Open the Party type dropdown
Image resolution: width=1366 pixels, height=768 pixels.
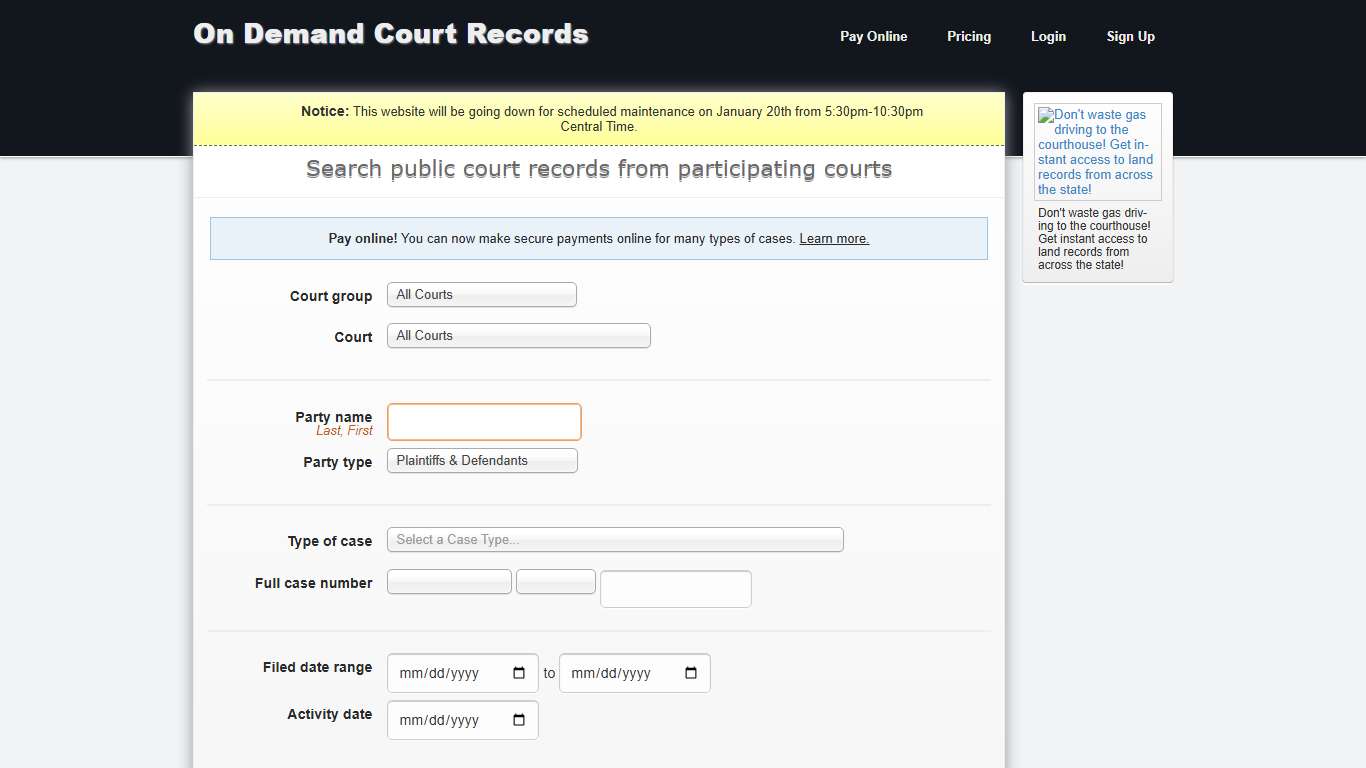(481, 460)
